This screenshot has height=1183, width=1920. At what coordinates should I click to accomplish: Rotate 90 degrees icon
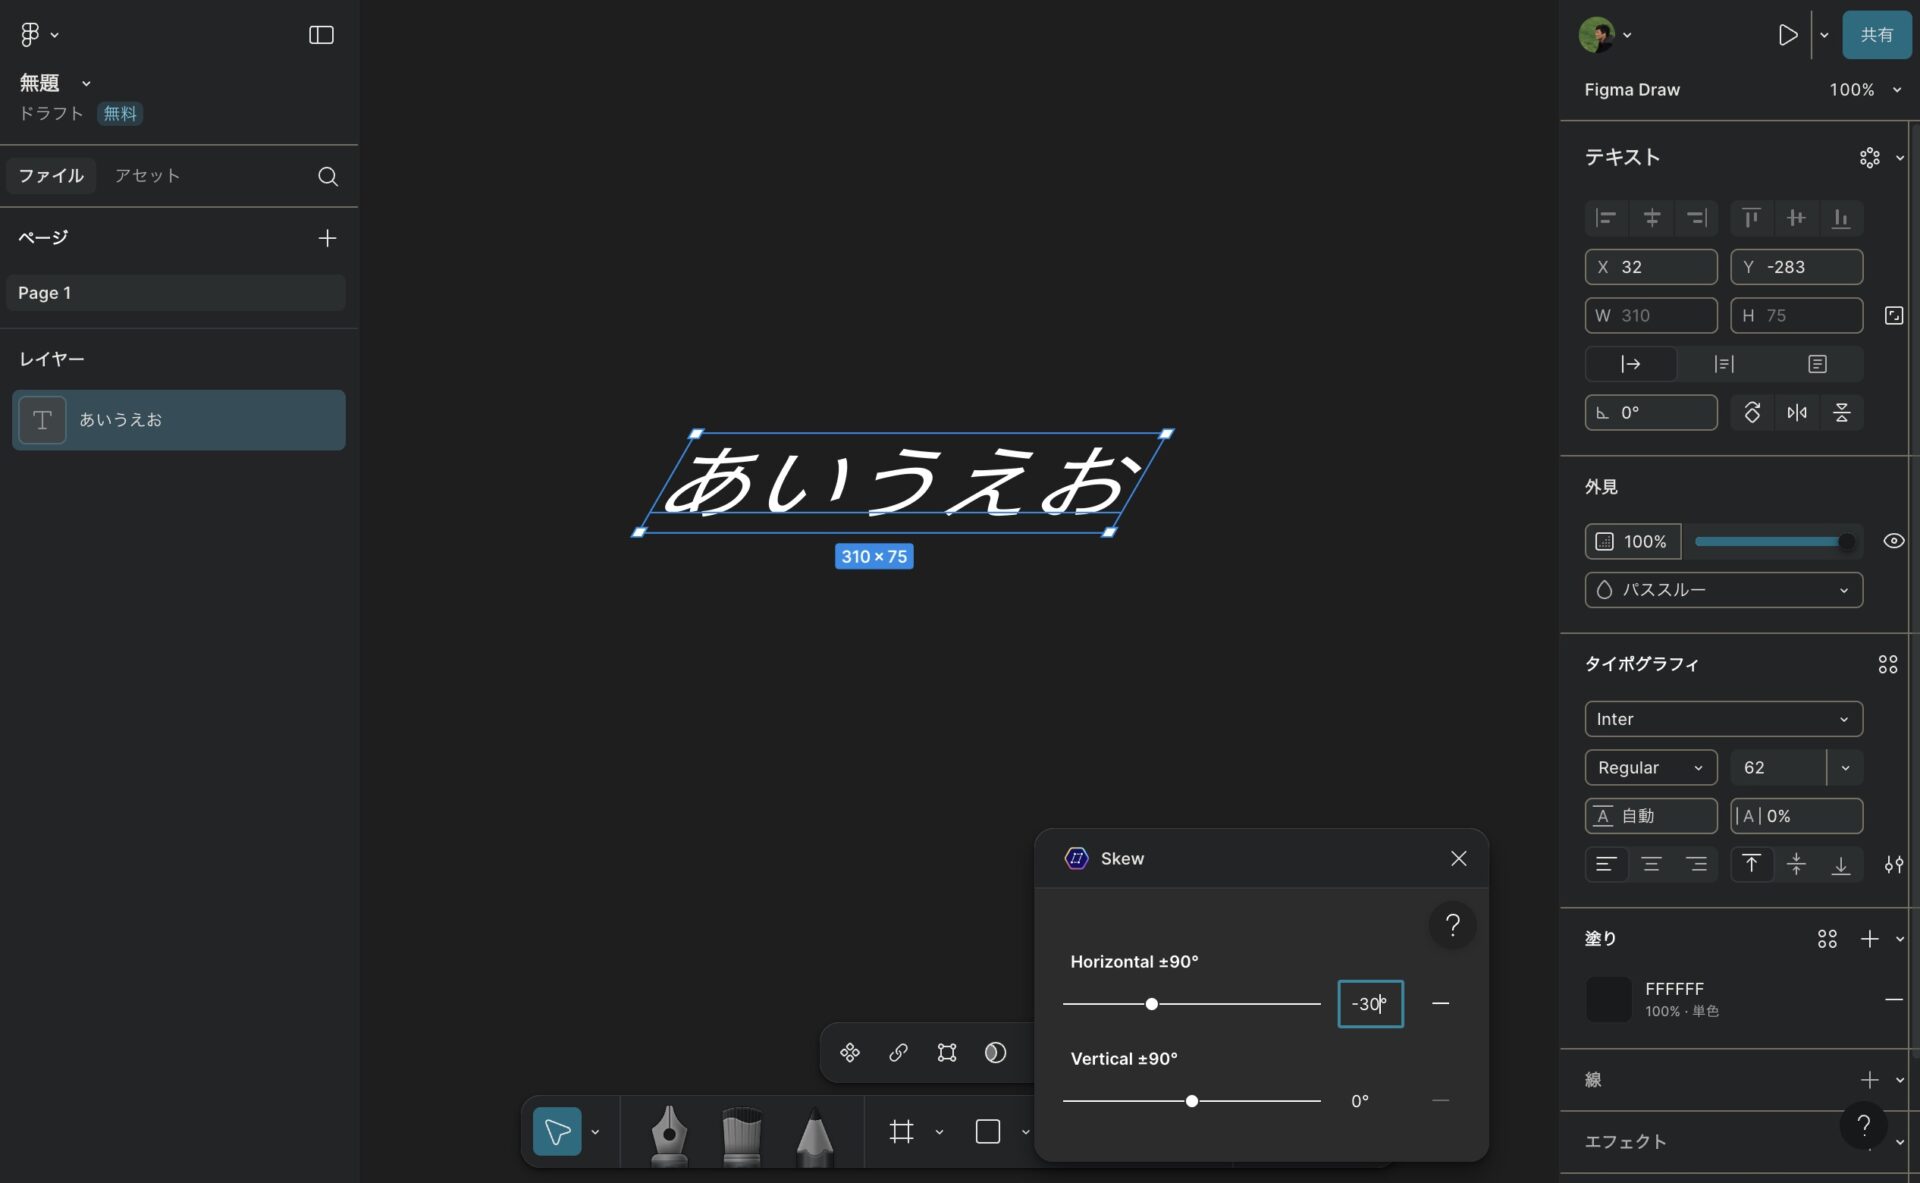pyautogui.click(x=1752, y=412)
